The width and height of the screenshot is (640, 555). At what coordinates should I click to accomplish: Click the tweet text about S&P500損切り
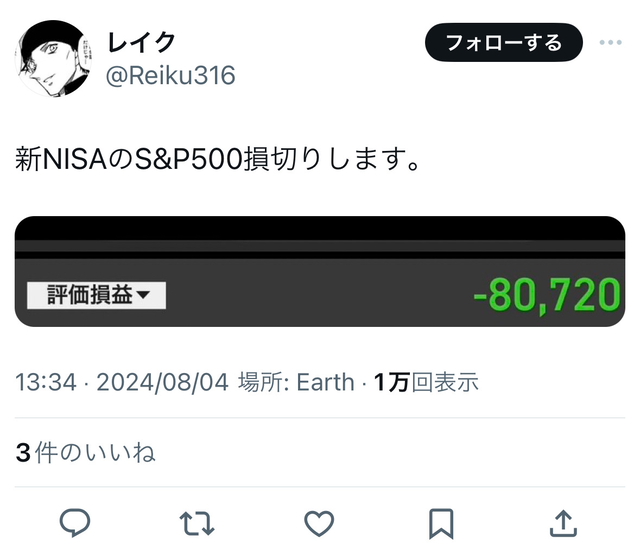point(217,159)
